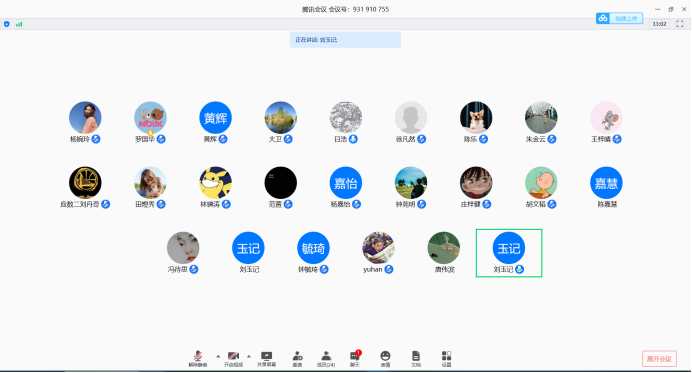Unmute the microphone in the bottom toolbar

click(x=197, y=359)
